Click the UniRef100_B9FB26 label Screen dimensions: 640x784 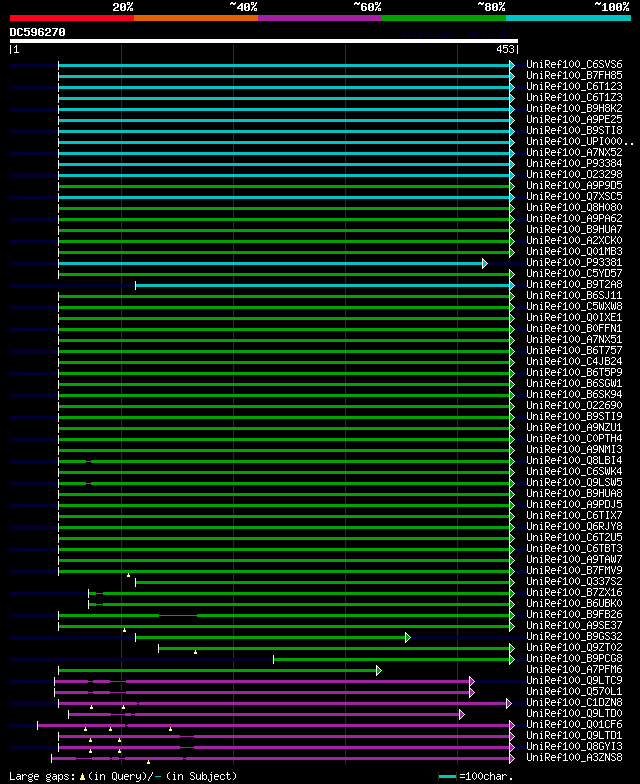pyautogui.click(x=574, y=614)
